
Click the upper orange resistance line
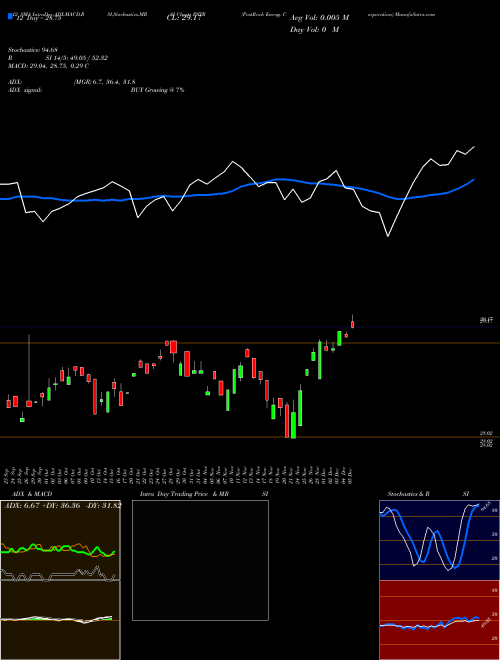(250, 343)
